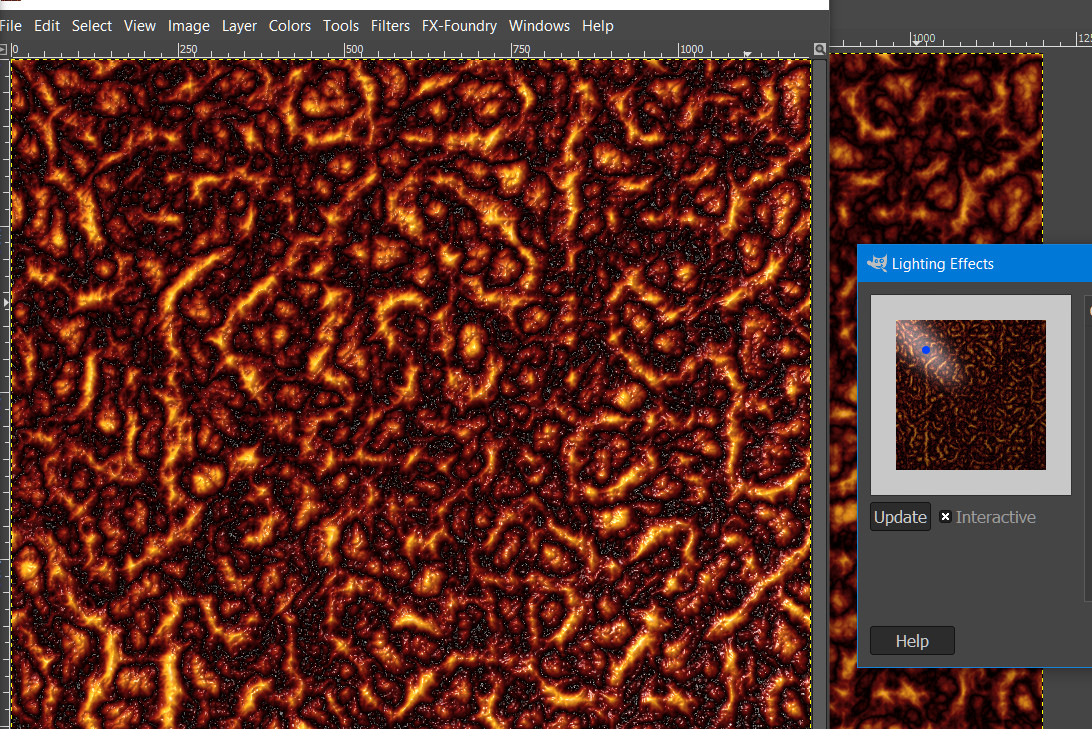Open the Tools menu
The image size is (1092, 729).
[x=341, y=26]
